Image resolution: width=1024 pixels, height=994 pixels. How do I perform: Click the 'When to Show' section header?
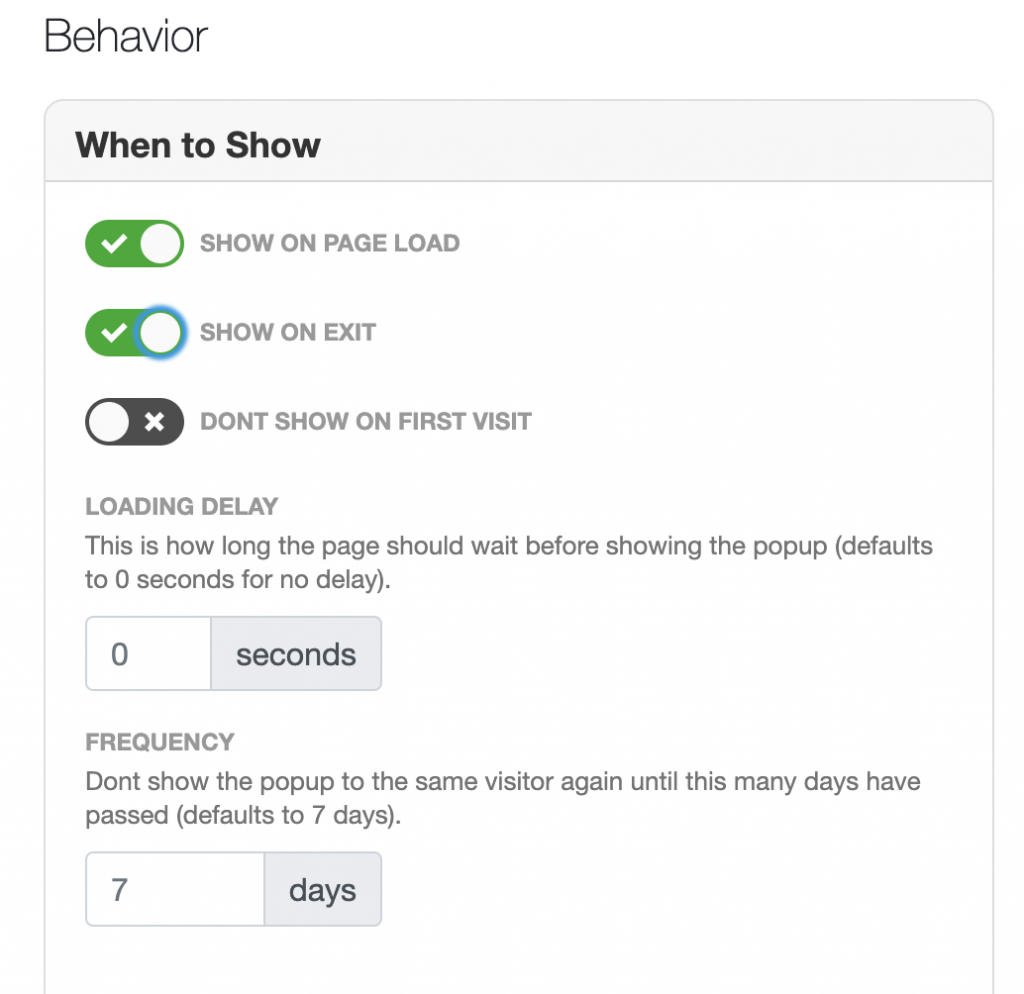[197, 145]
